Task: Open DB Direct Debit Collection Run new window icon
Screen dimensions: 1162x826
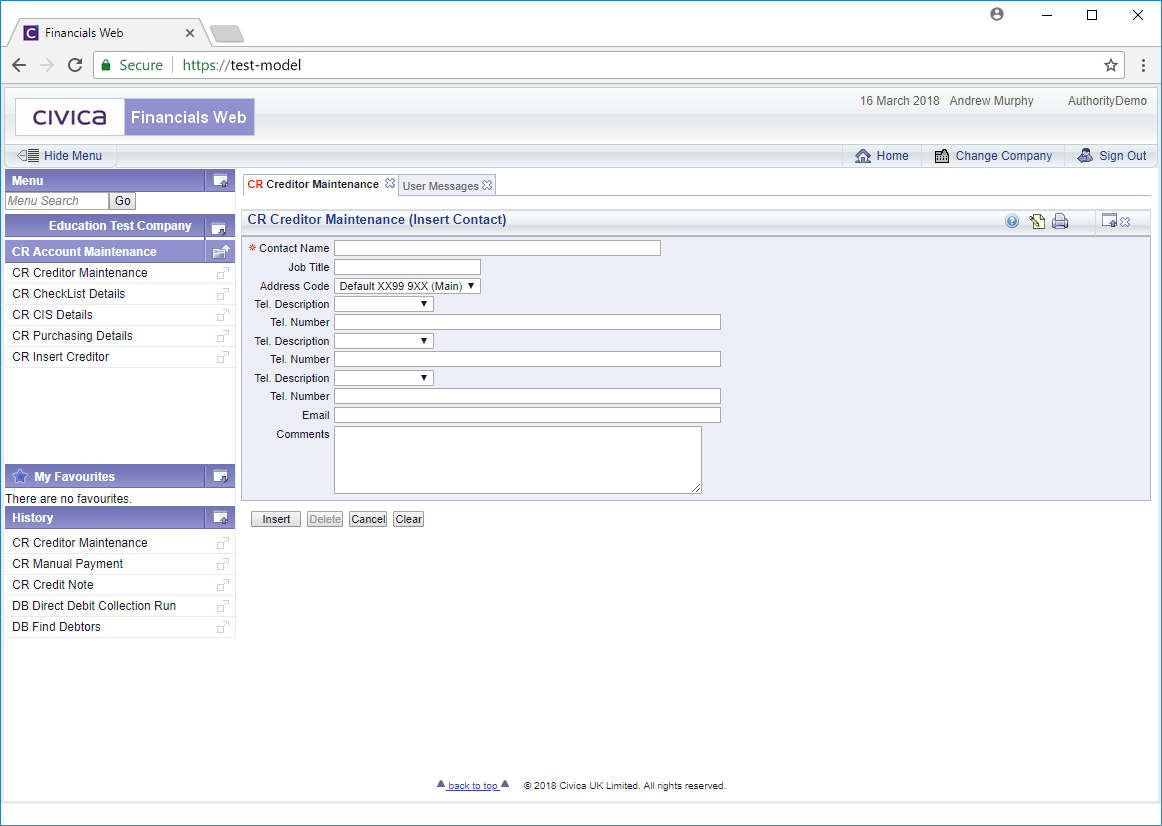Action: coord(222,606)
